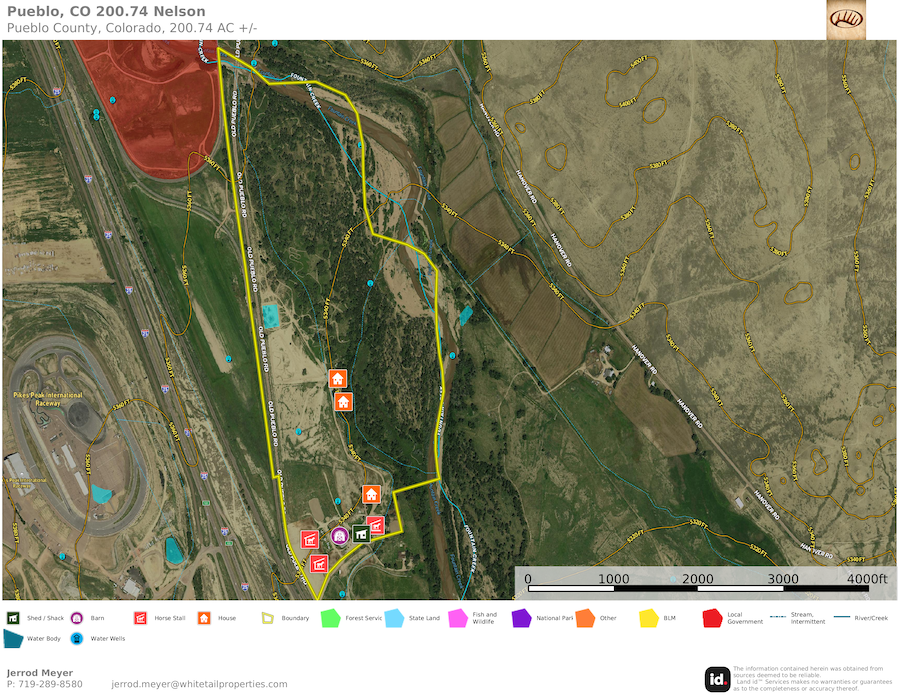This screenshot has height=696, width=900.
Task: Click the Horse Stall icon in the legend
Action: (140, 618)
